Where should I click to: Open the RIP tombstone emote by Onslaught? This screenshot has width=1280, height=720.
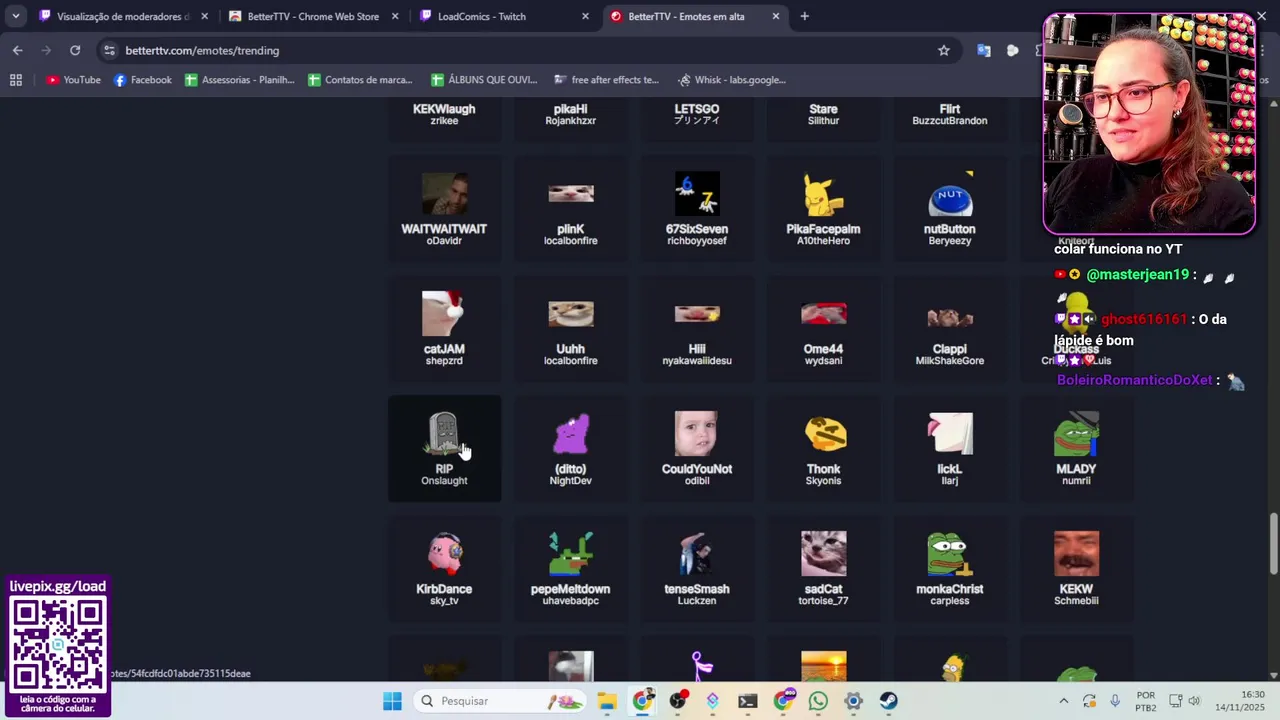pyautogui.click(x=444, y=449)
